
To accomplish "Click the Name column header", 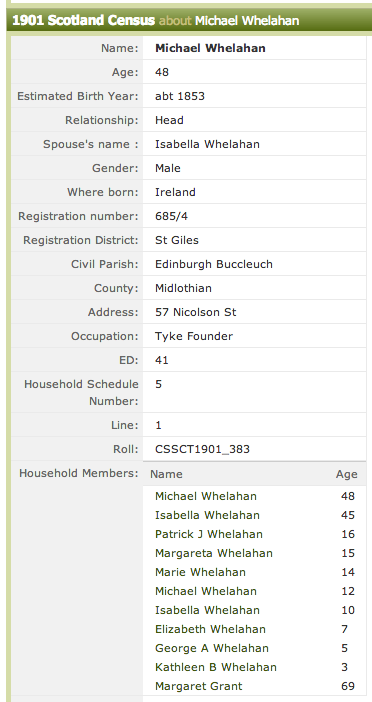I will click(x=166, y=474).
